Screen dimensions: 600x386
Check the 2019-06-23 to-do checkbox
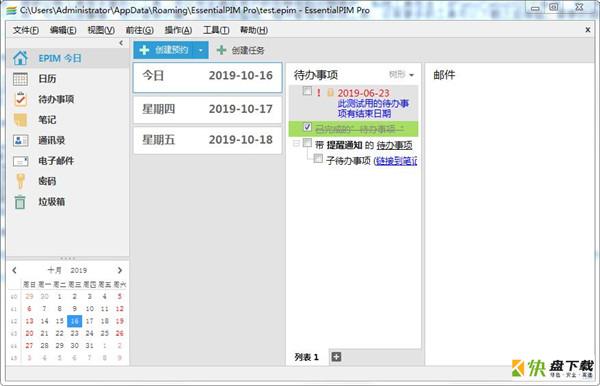tap(307, 91)
